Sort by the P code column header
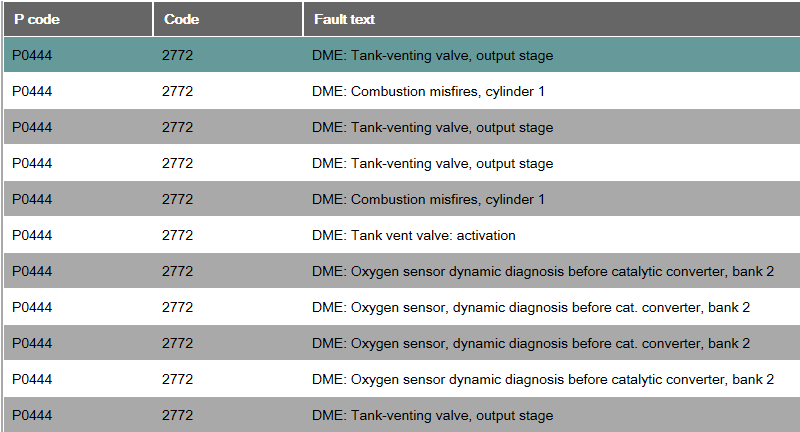The height and width of the screenshot is (432, 800). point(78,19)
